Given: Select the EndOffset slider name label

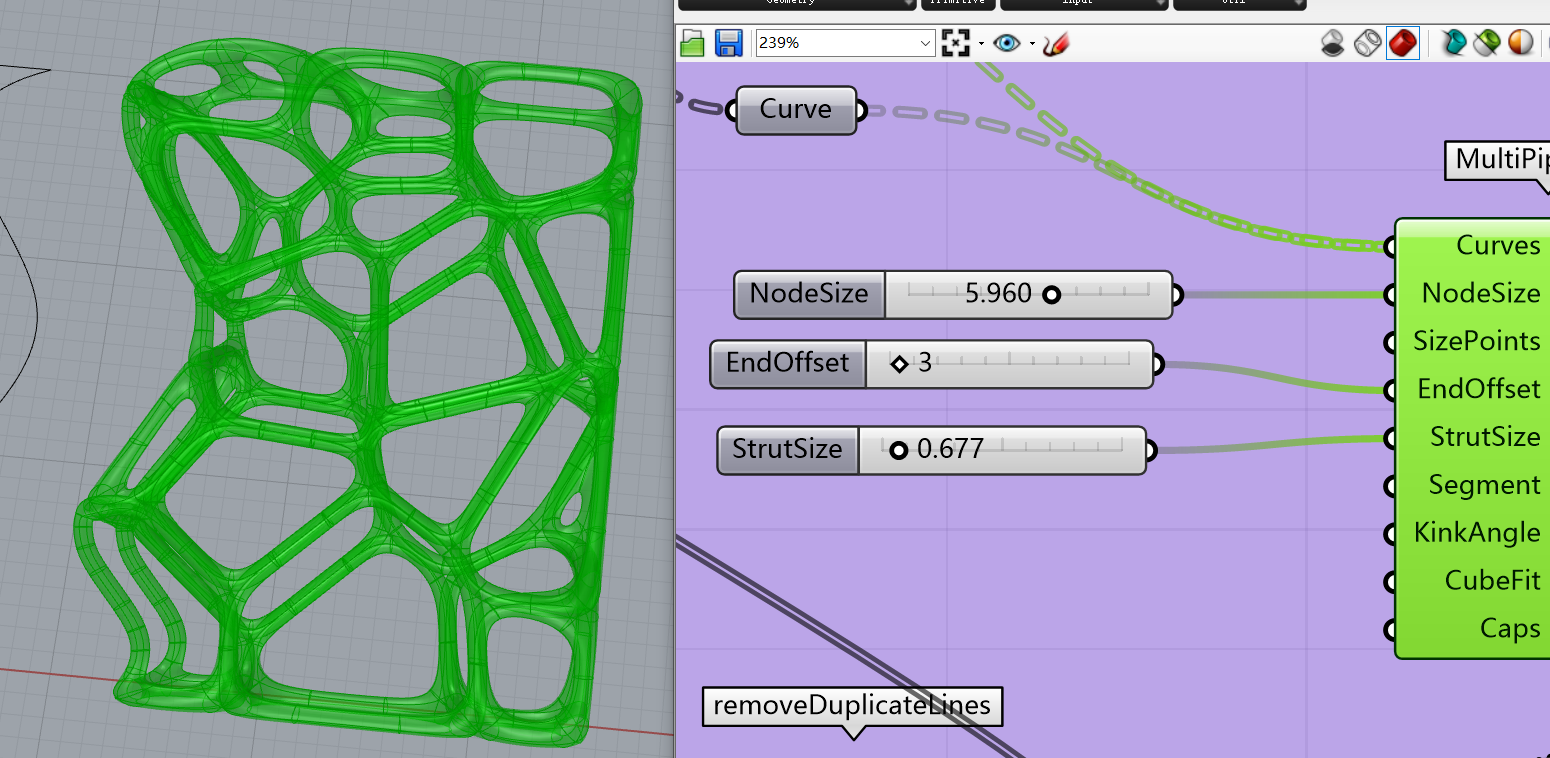Looking at the screenshot, I should coord(787,364).
